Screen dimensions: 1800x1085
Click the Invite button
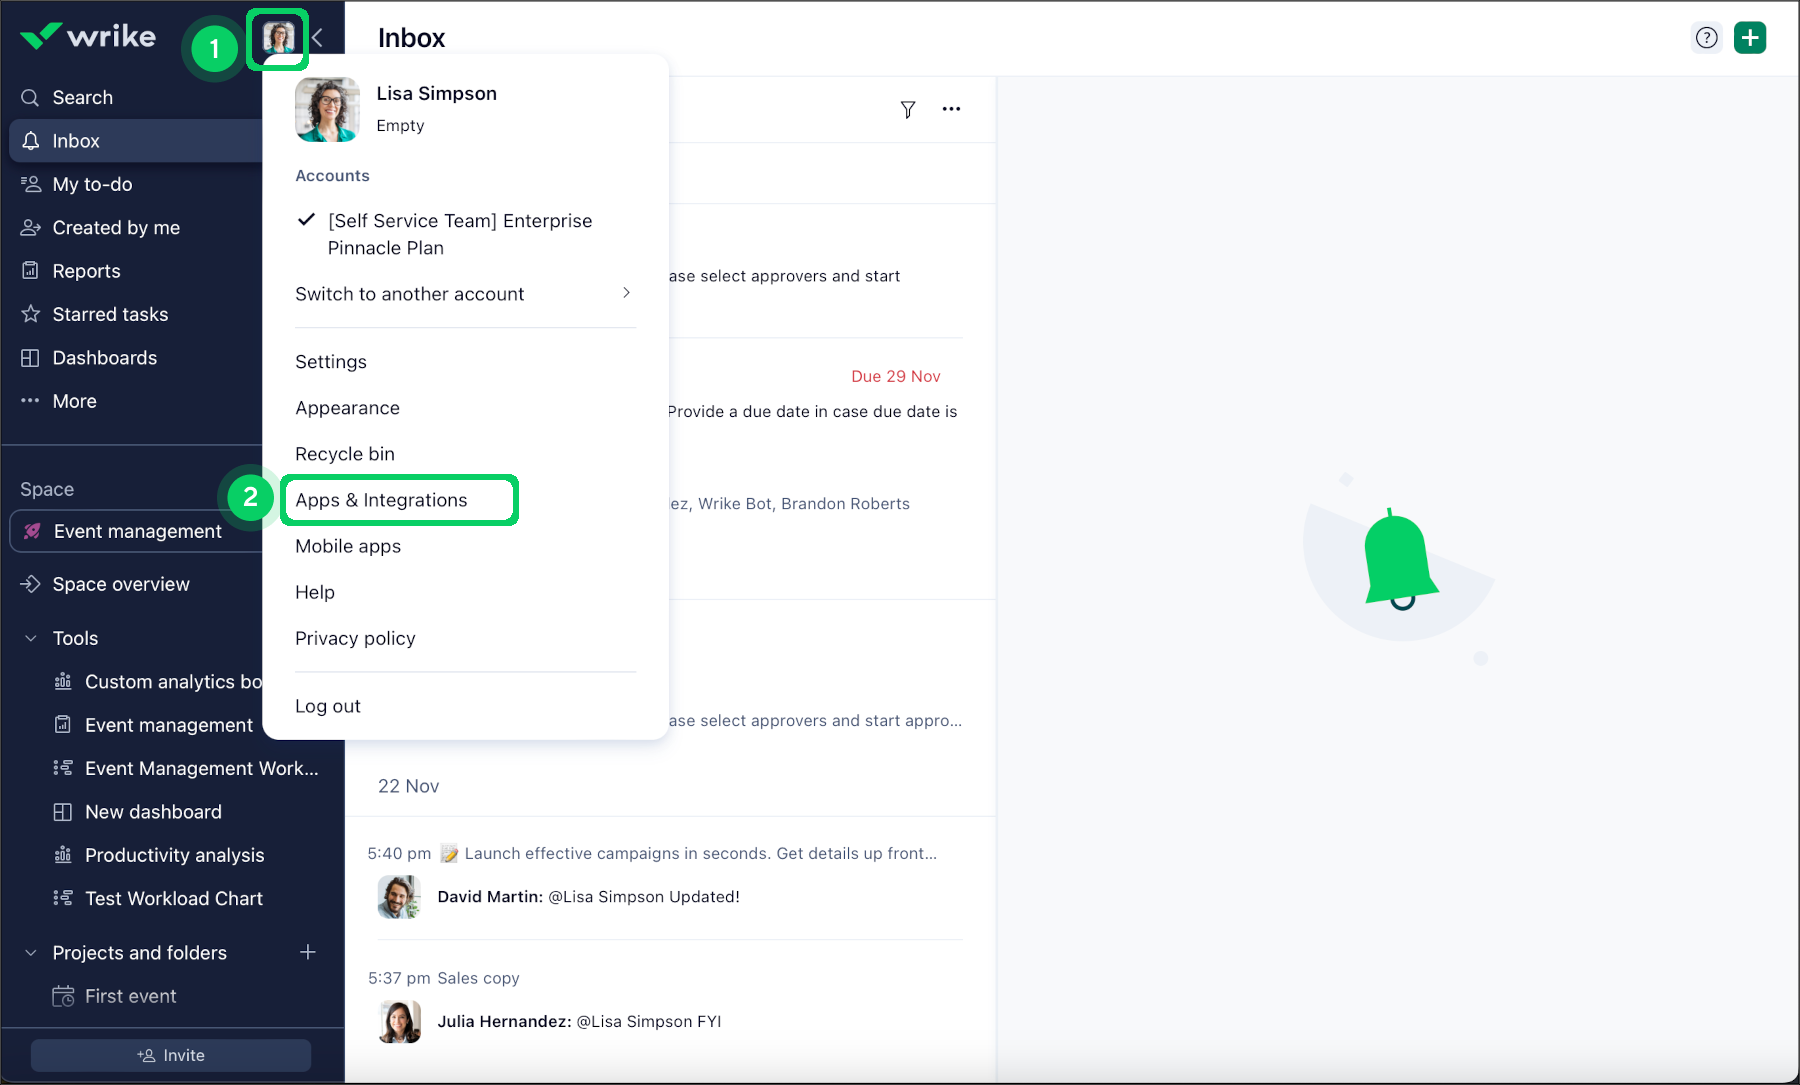click(170, 1054)
